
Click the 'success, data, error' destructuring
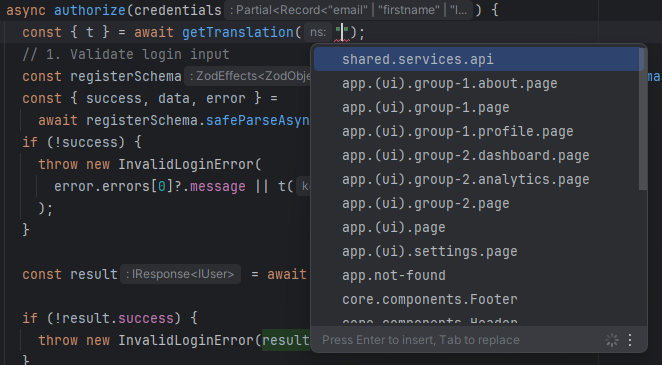[x=166, y=99]
